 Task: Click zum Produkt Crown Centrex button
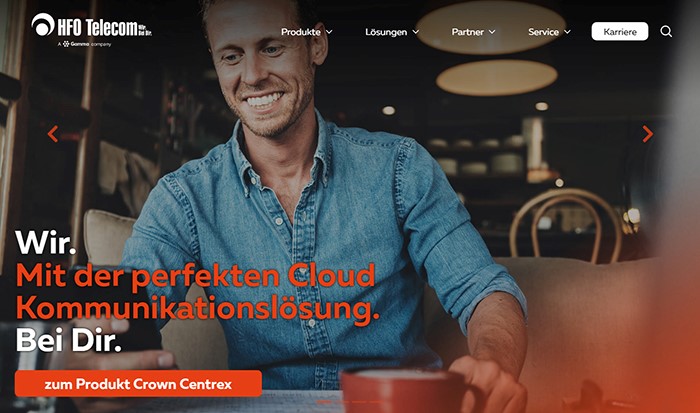138,384
